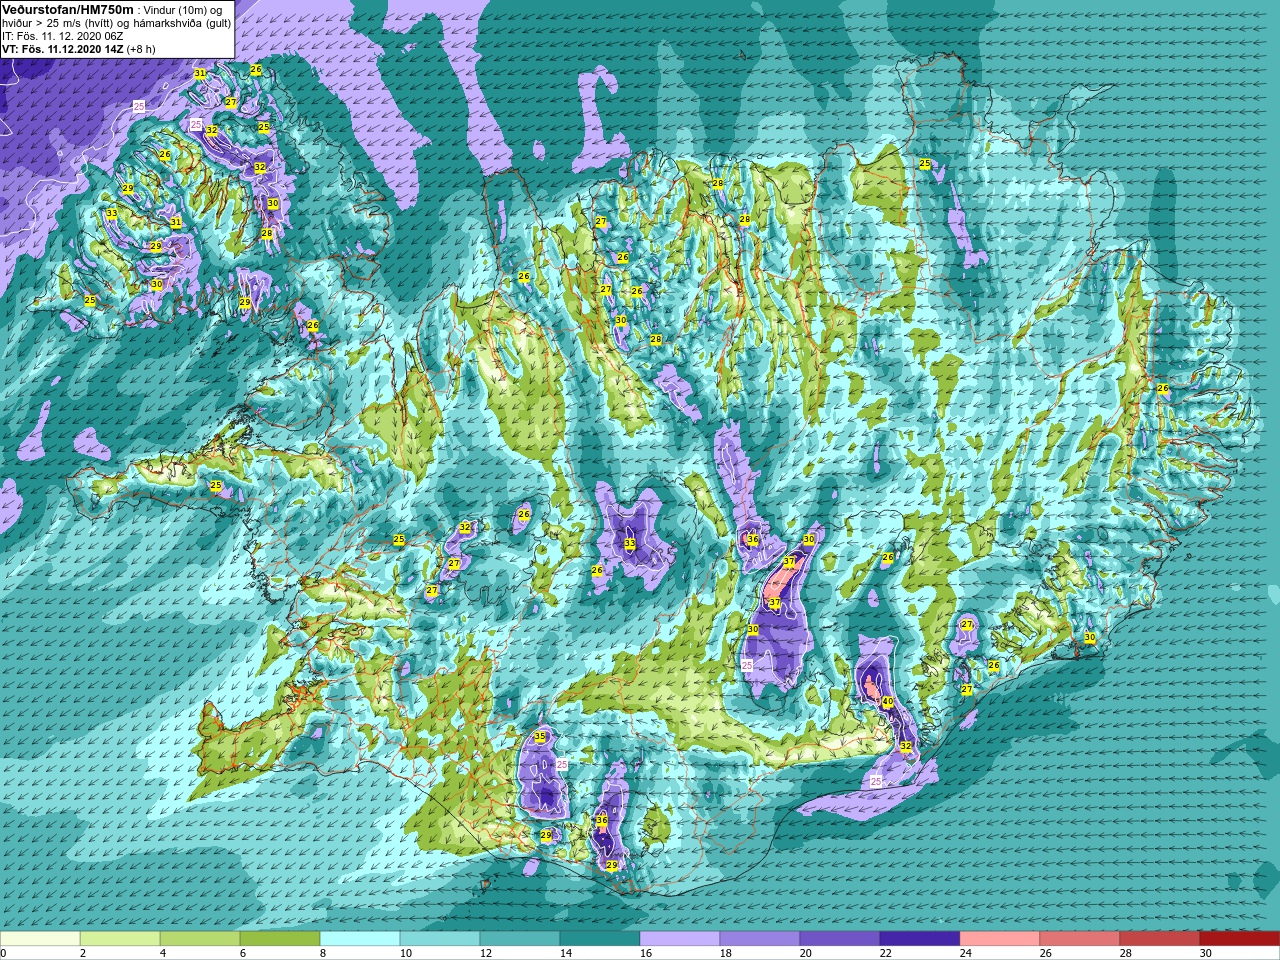Screen dimensions: 1280x960
Task: Click the 'hámarkshviða (gult)' legend description text
Action: pyautogui.click(x=180, y=23)
